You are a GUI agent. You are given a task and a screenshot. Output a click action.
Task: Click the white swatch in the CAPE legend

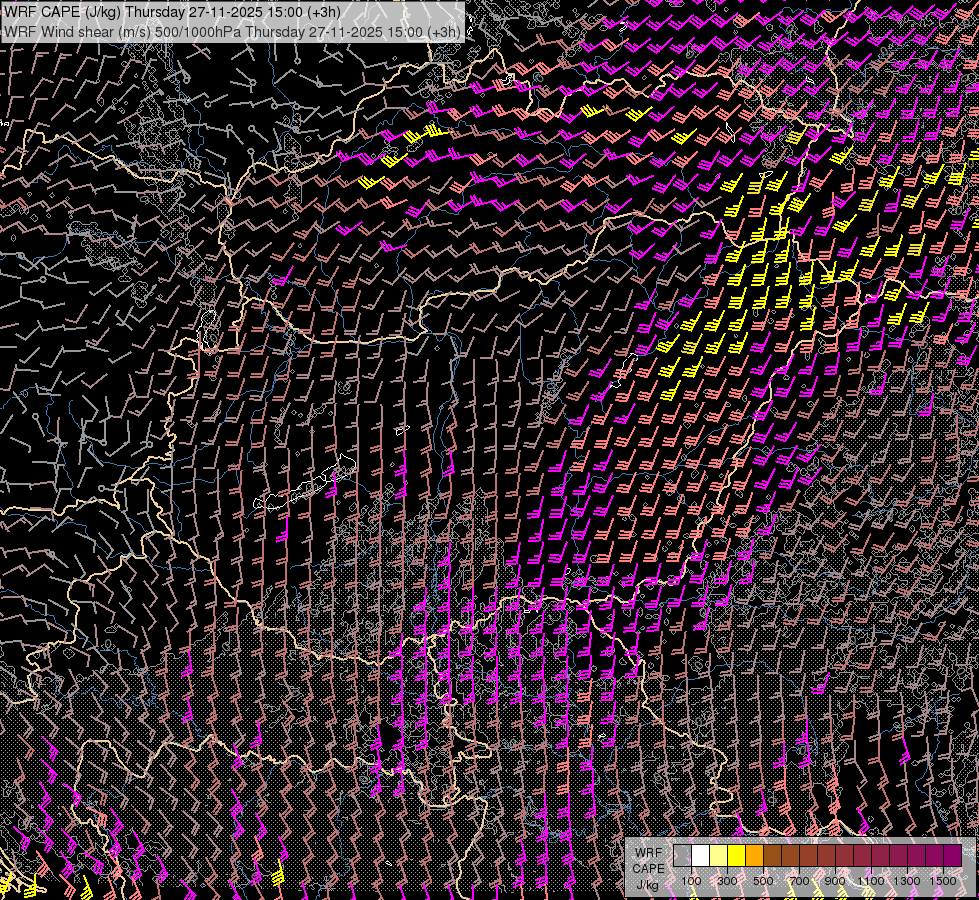[700, 855]
